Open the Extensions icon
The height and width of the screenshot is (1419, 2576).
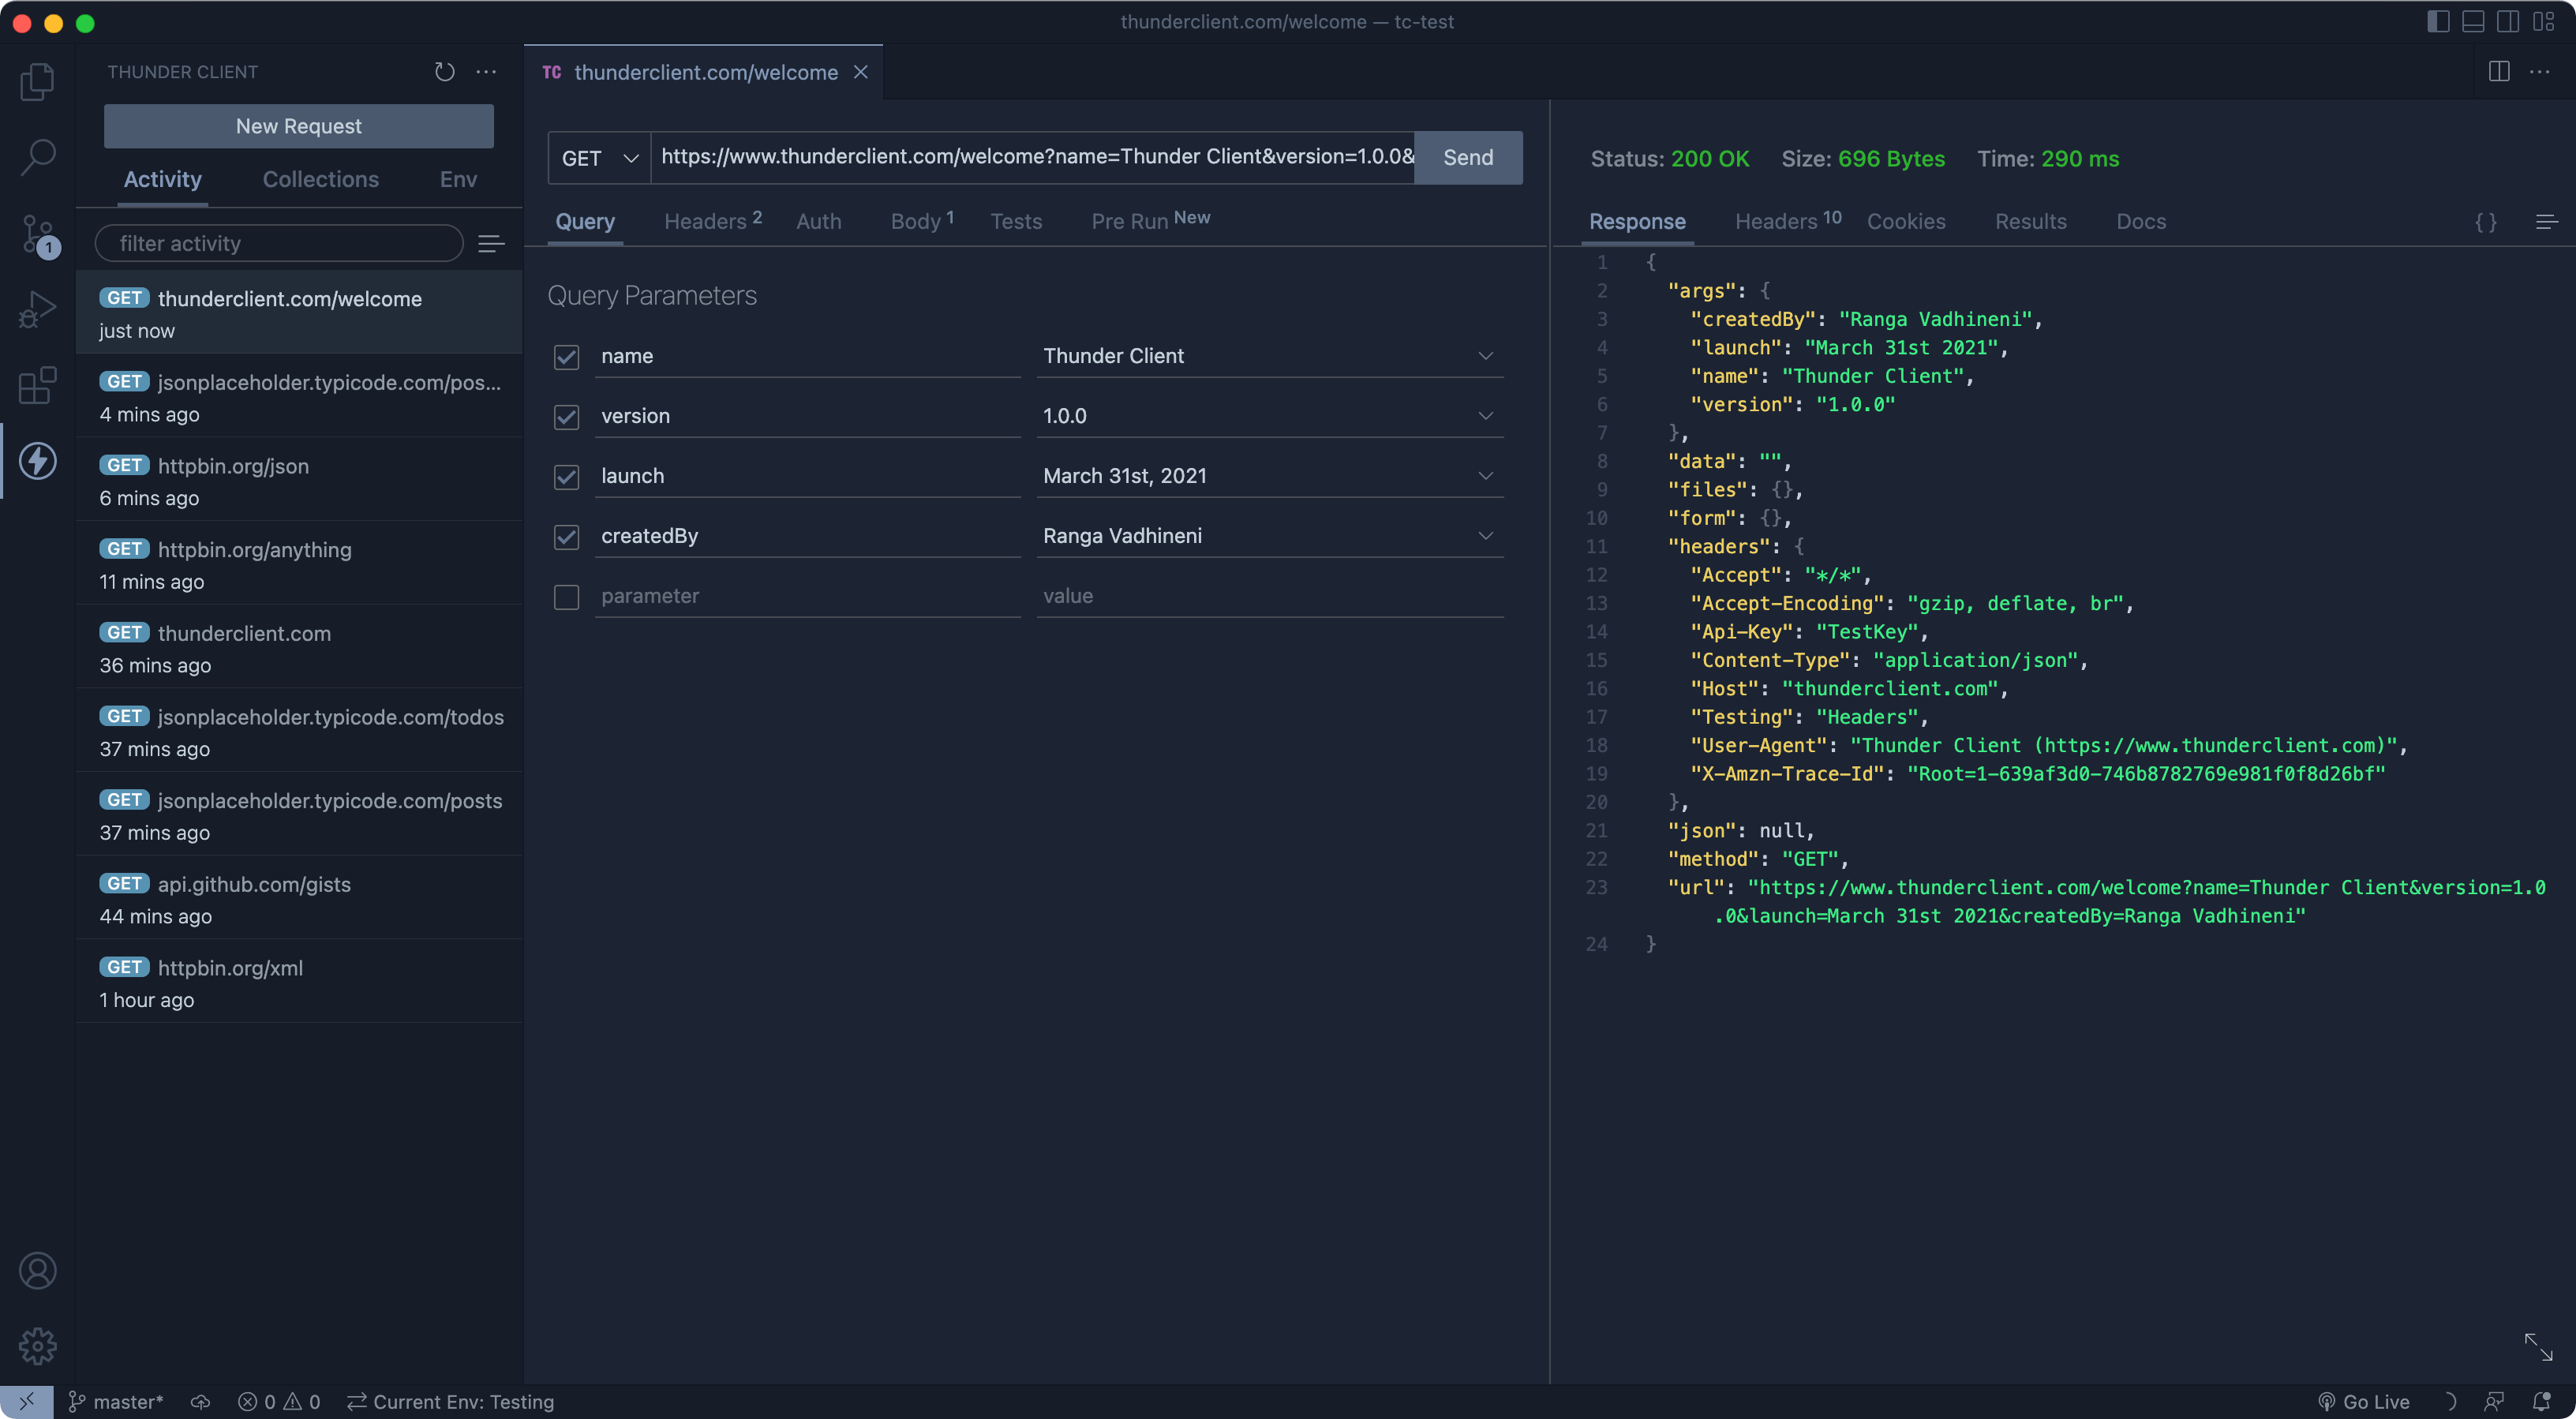pyautogui.click(x=37, y=385)
